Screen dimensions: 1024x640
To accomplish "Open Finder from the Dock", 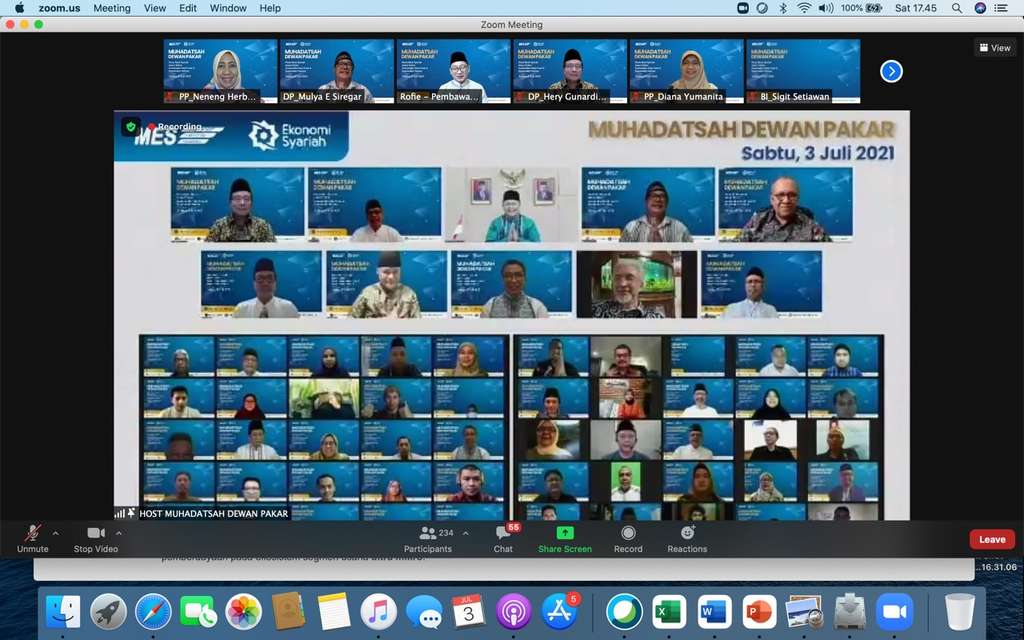I will click(63, 613).
